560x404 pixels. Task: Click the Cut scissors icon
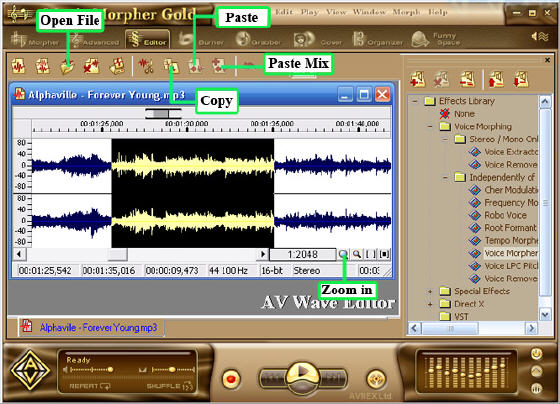146,66
